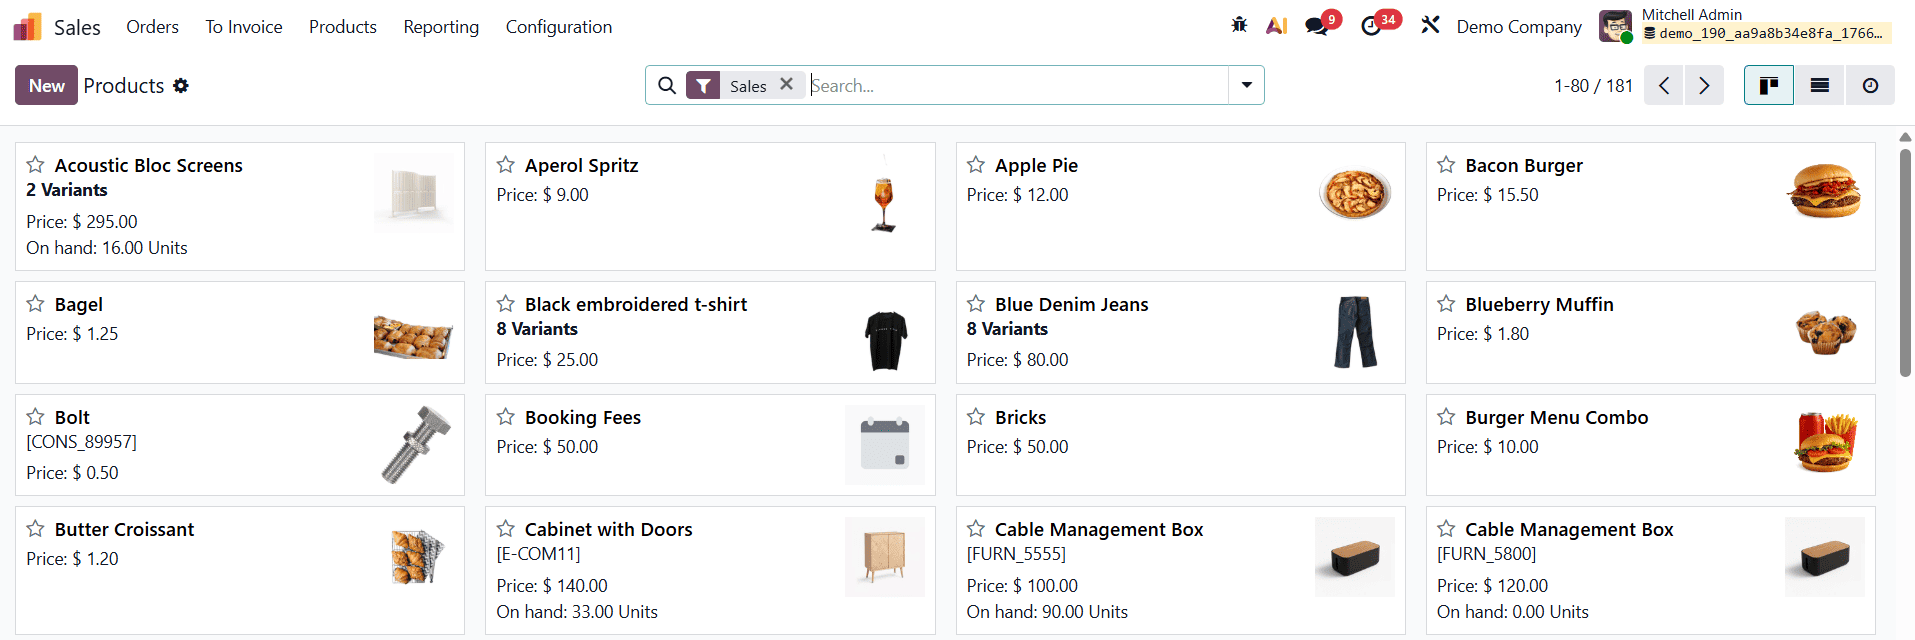Viewport: 1915px width, 640px height.
Task: Launch Odoo Studio via the tools icon
Action: (1430, 26)
